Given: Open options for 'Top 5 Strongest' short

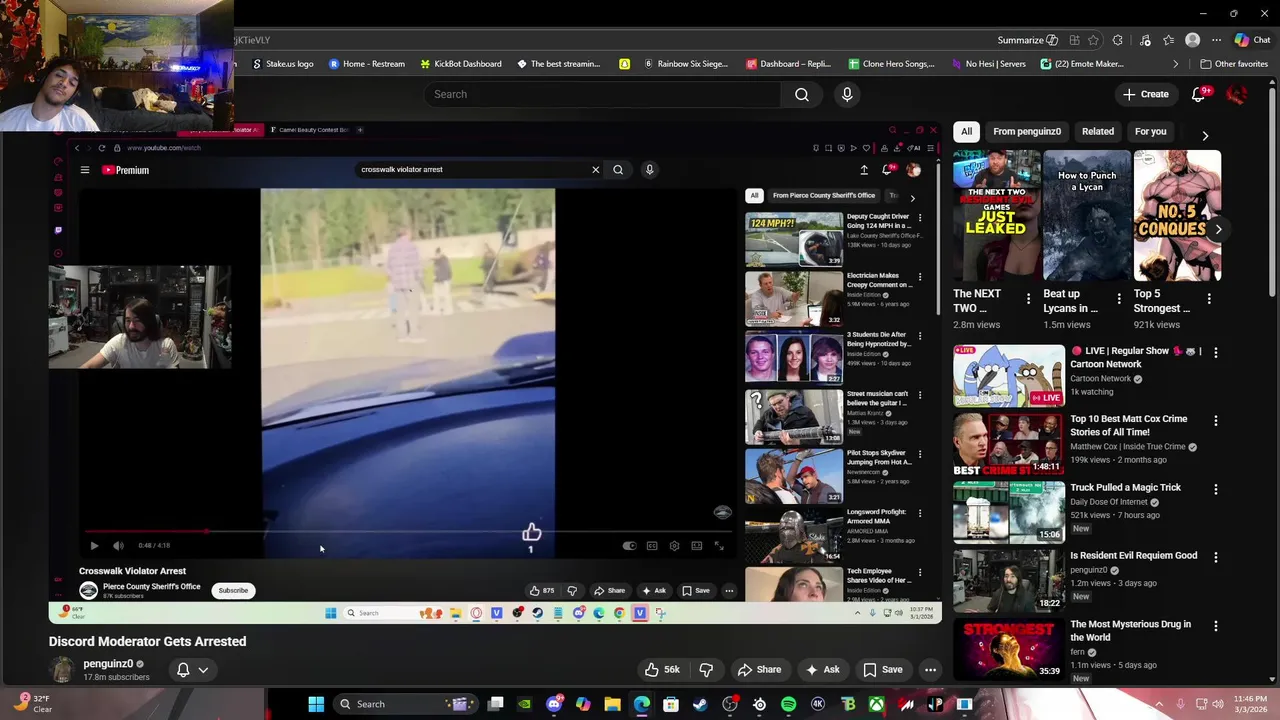Looking at the screenshot, I should [x=1209, y=299].
